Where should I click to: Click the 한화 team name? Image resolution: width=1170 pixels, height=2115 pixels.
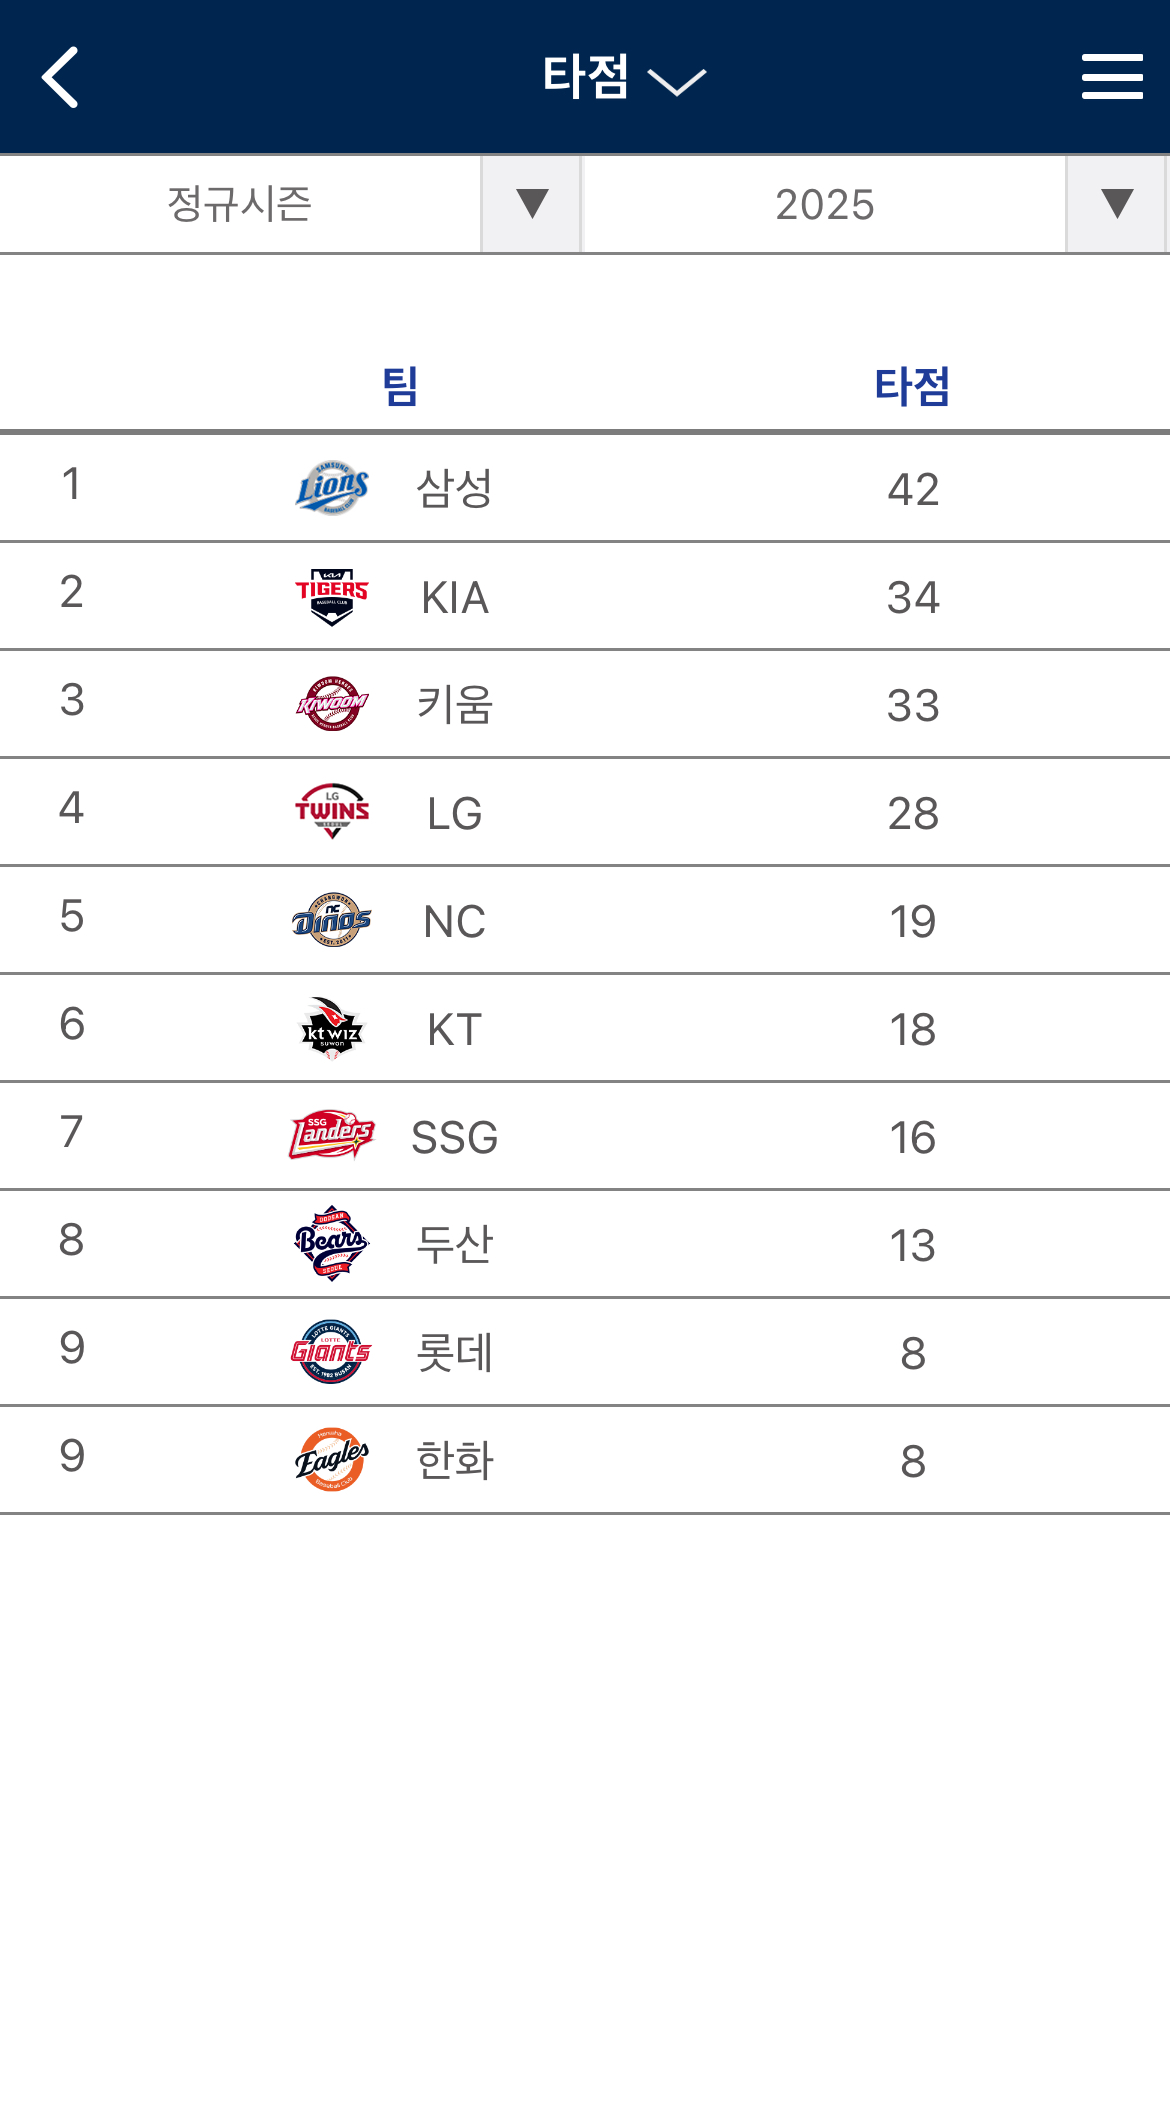454,1461
